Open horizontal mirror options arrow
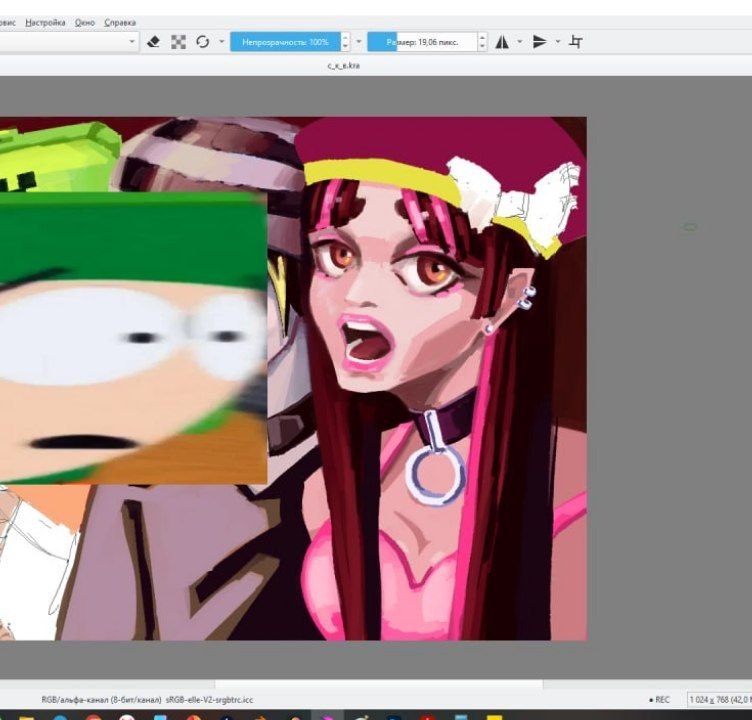This screenshot has height=720, width=752. (520, 42)
